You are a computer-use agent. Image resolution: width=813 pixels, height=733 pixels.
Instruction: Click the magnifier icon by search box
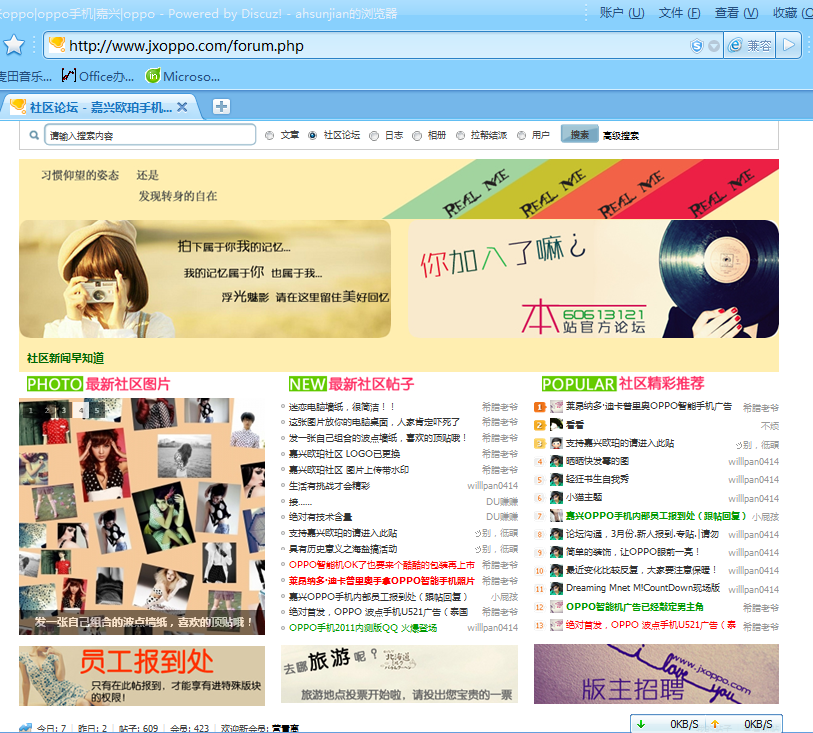[x=34, y=135]
